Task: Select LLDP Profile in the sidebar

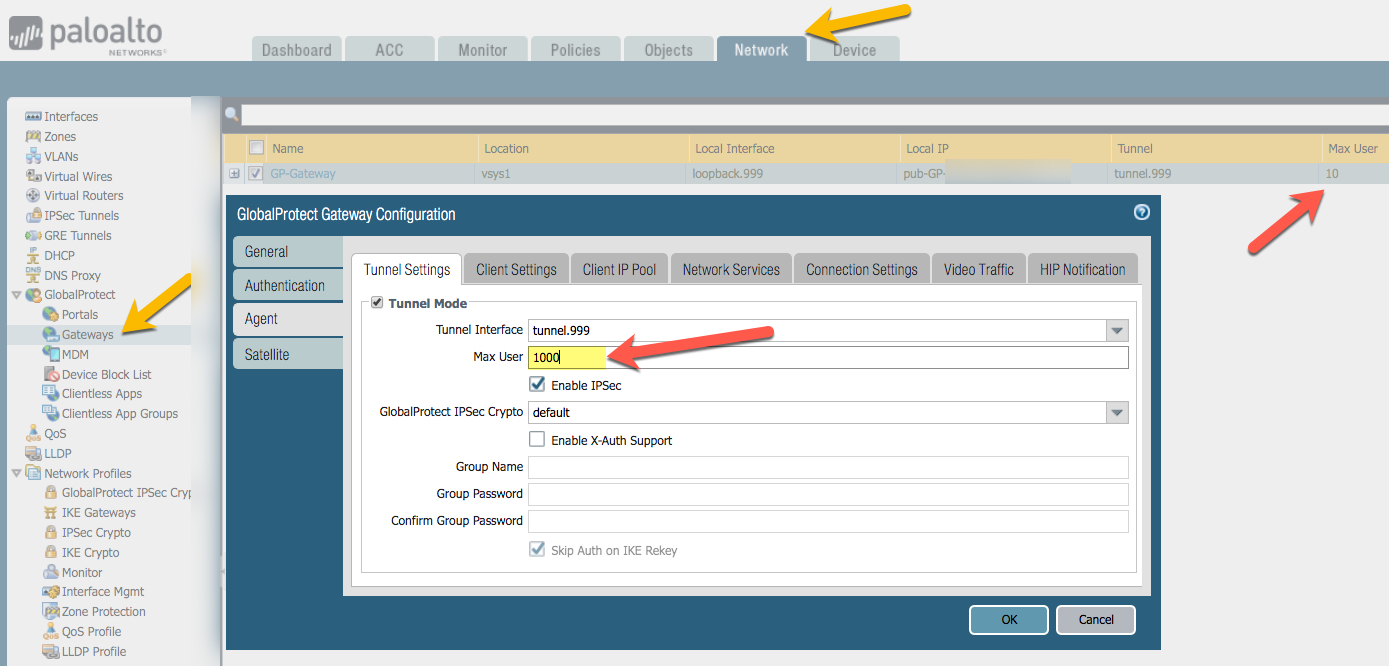Action: click(x=94, y=652)
